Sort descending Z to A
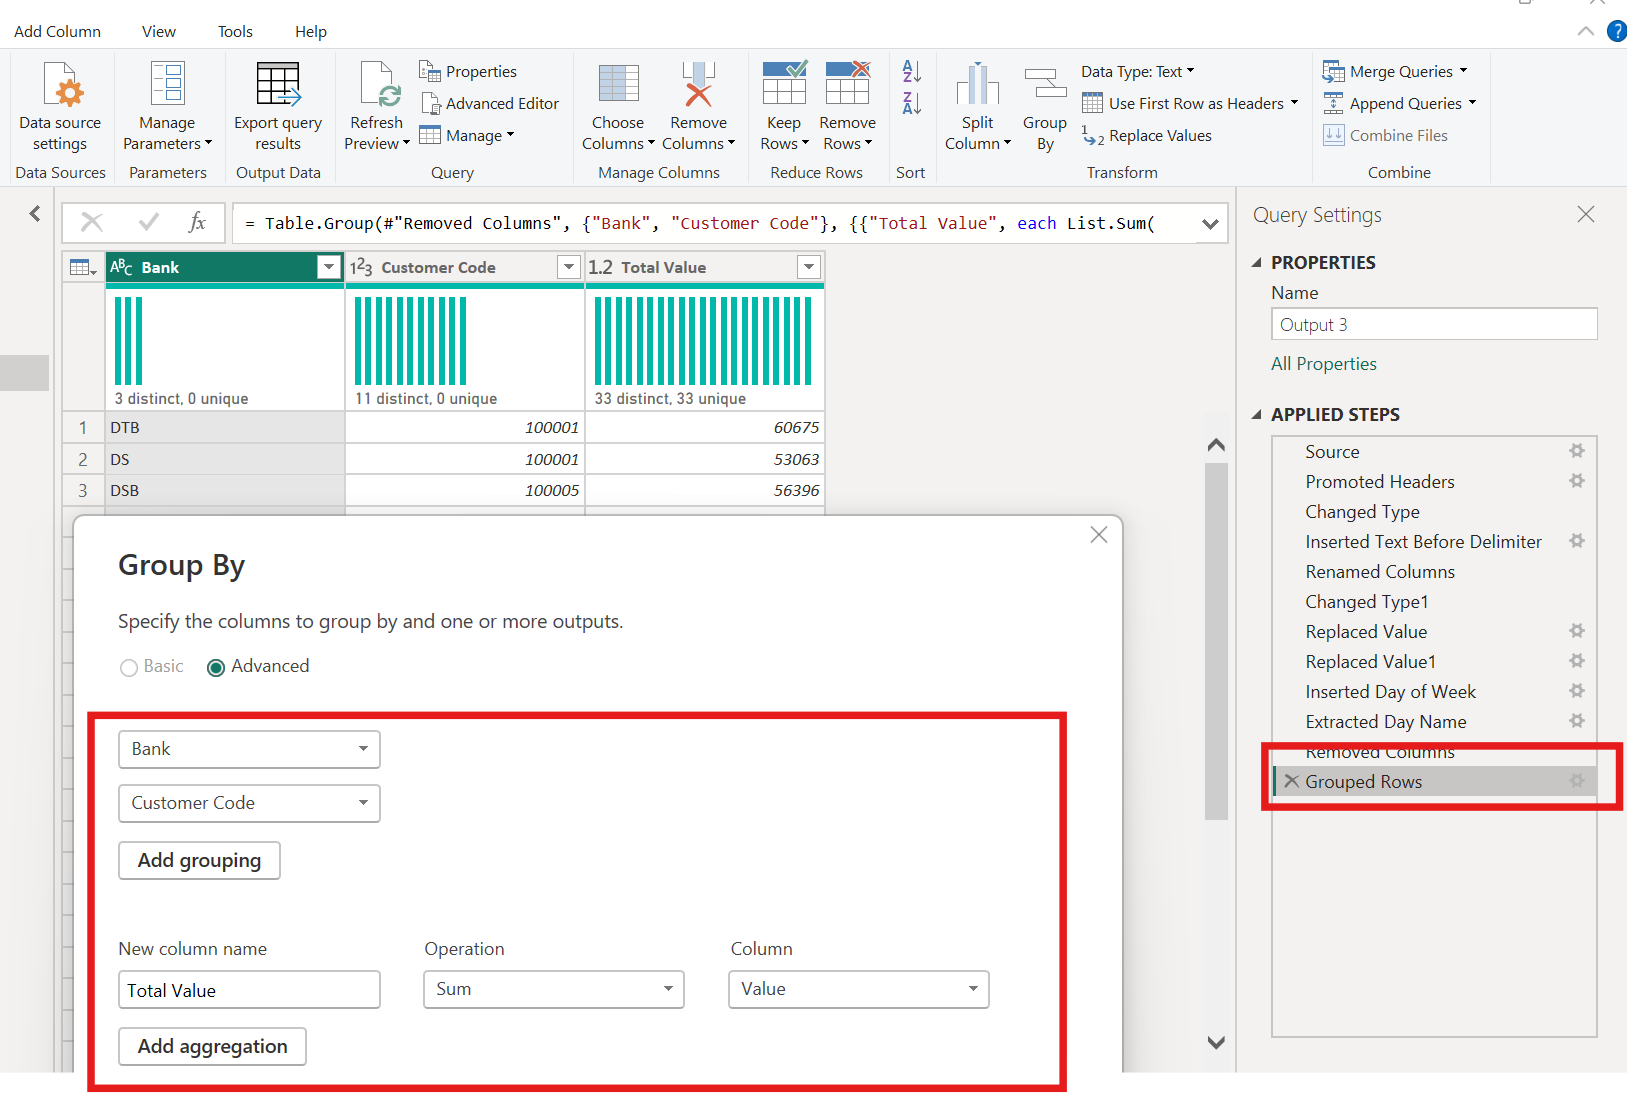Image resolution: width=1627 pixels, height=1093 pixels. [x=911, y=103]
